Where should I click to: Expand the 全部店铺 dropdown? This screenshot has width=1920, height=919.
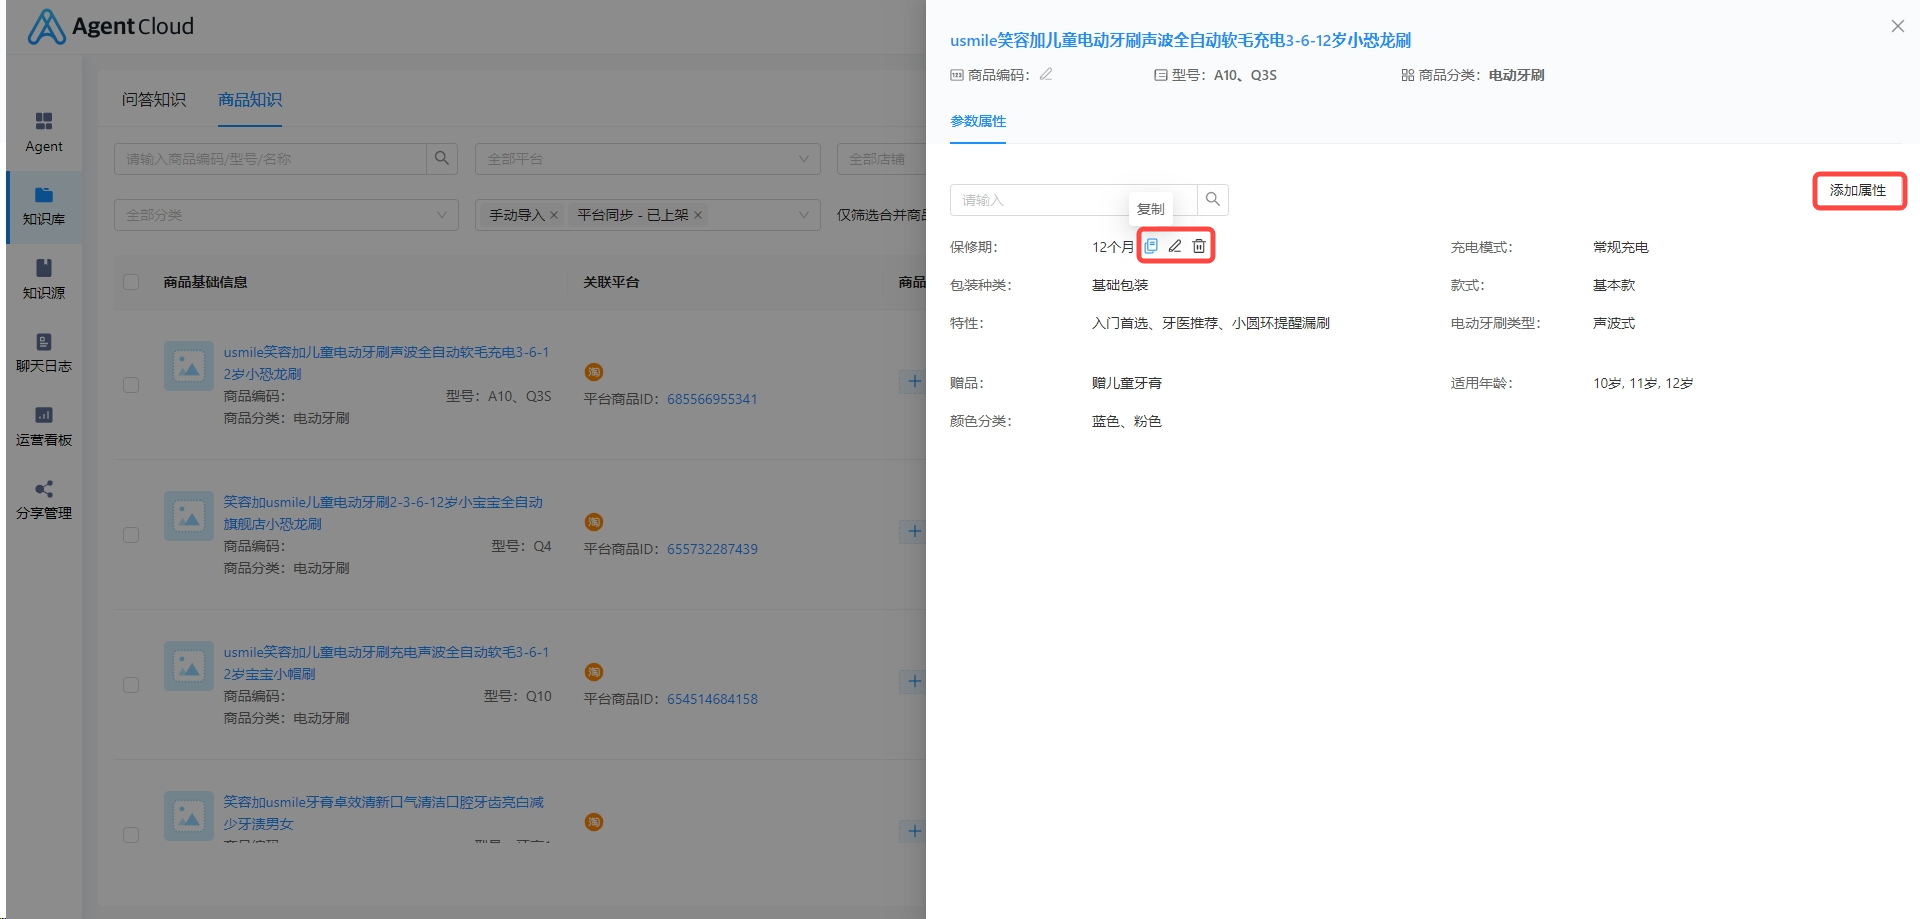[881, 159]
